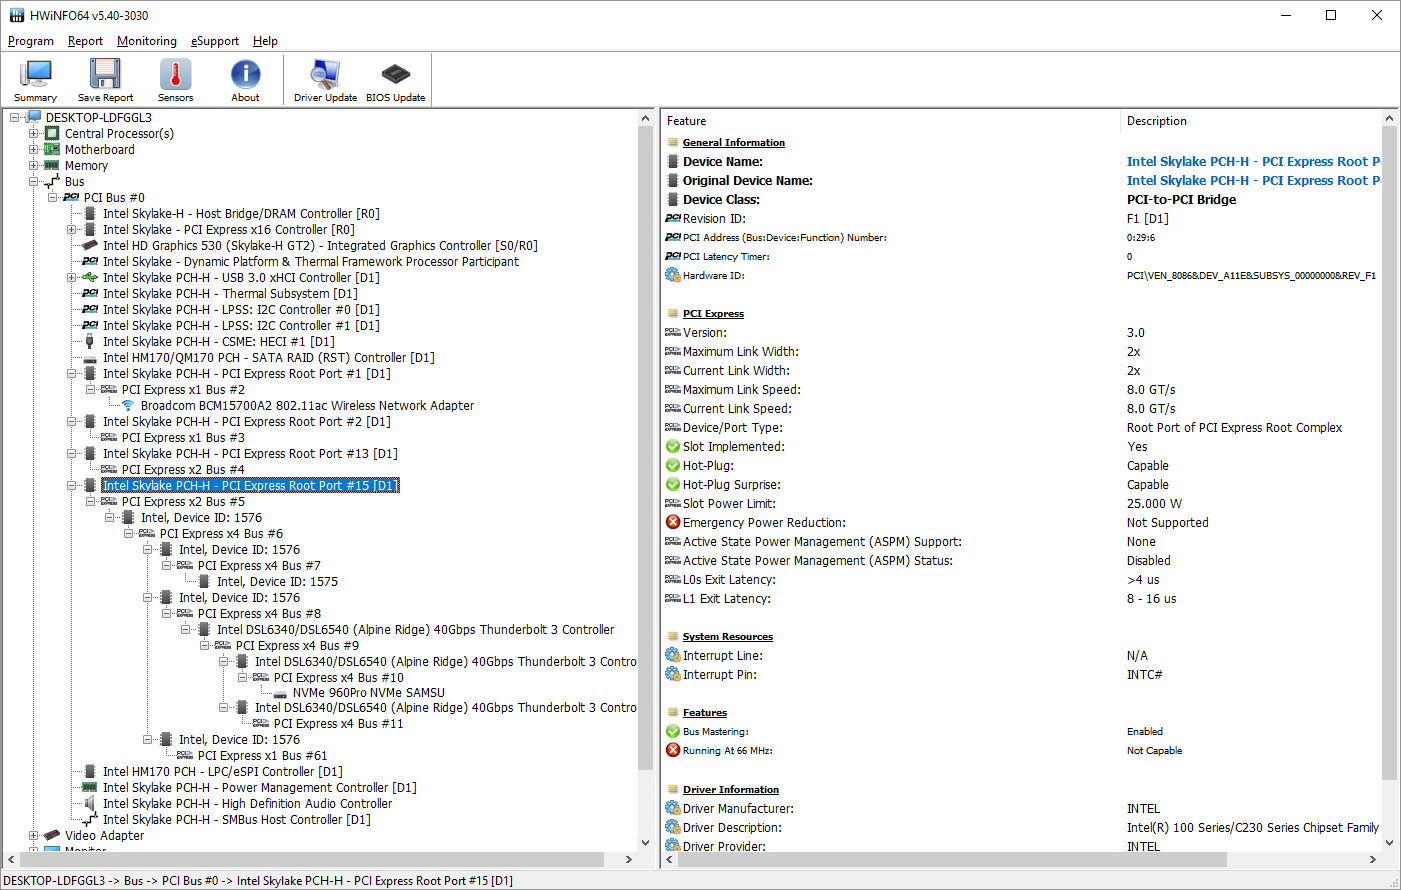Screen dimensions: 1401x890
Task: Expand the Video Adapter node
Action: coord(34,836)
